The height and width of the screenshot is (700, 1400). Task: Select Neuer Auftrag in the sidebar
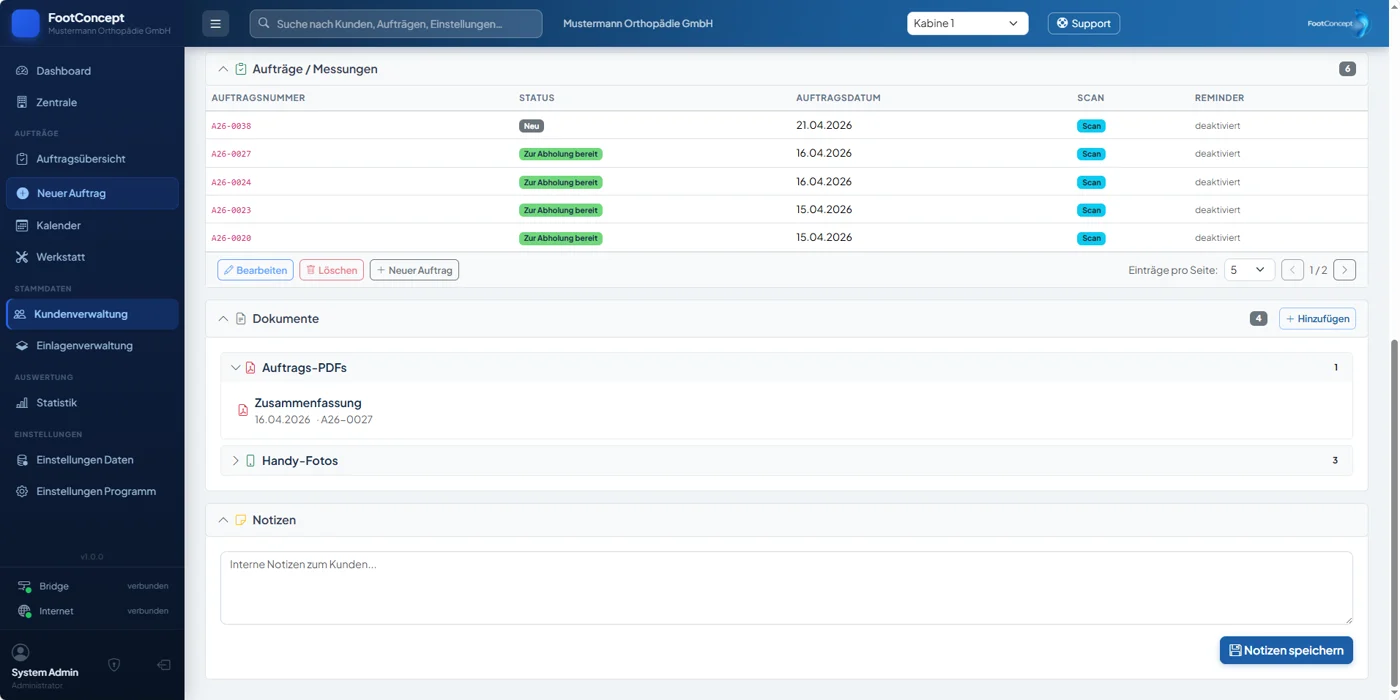(x=92, y=193)
